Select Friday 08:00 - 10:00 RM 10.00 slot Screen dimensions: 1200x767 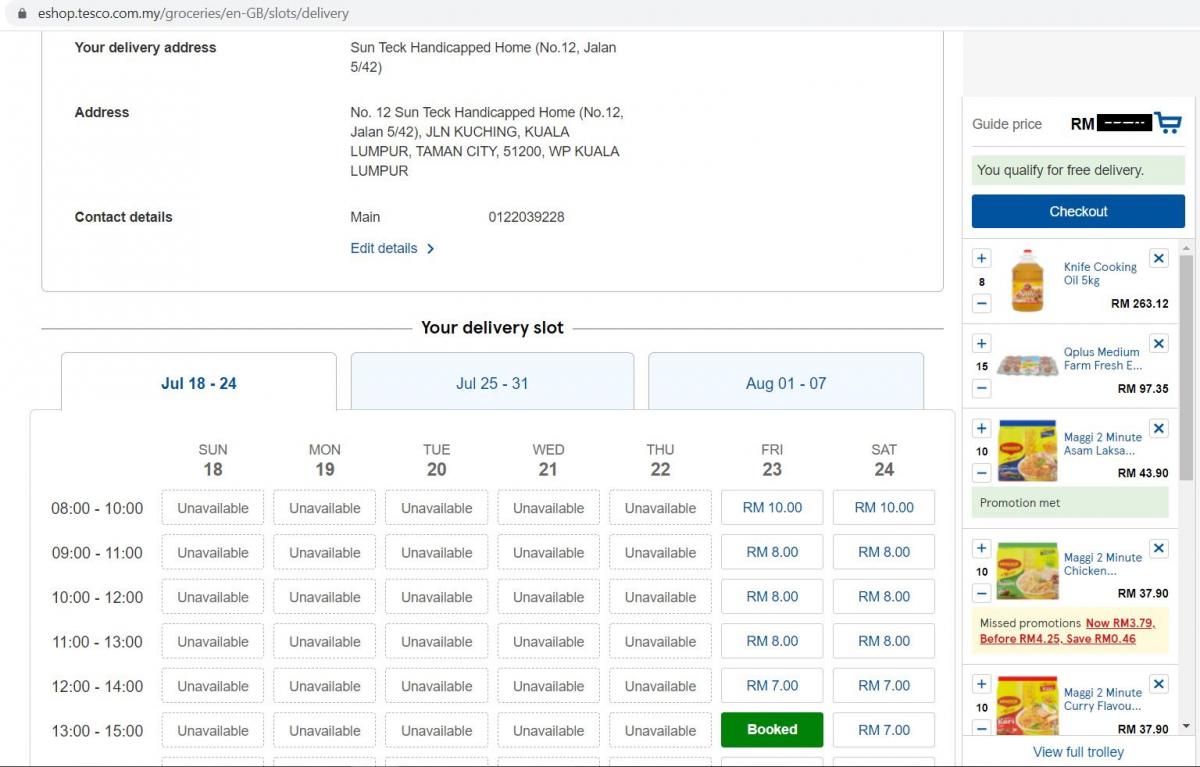pyautogui.click(x=772, y=507)
